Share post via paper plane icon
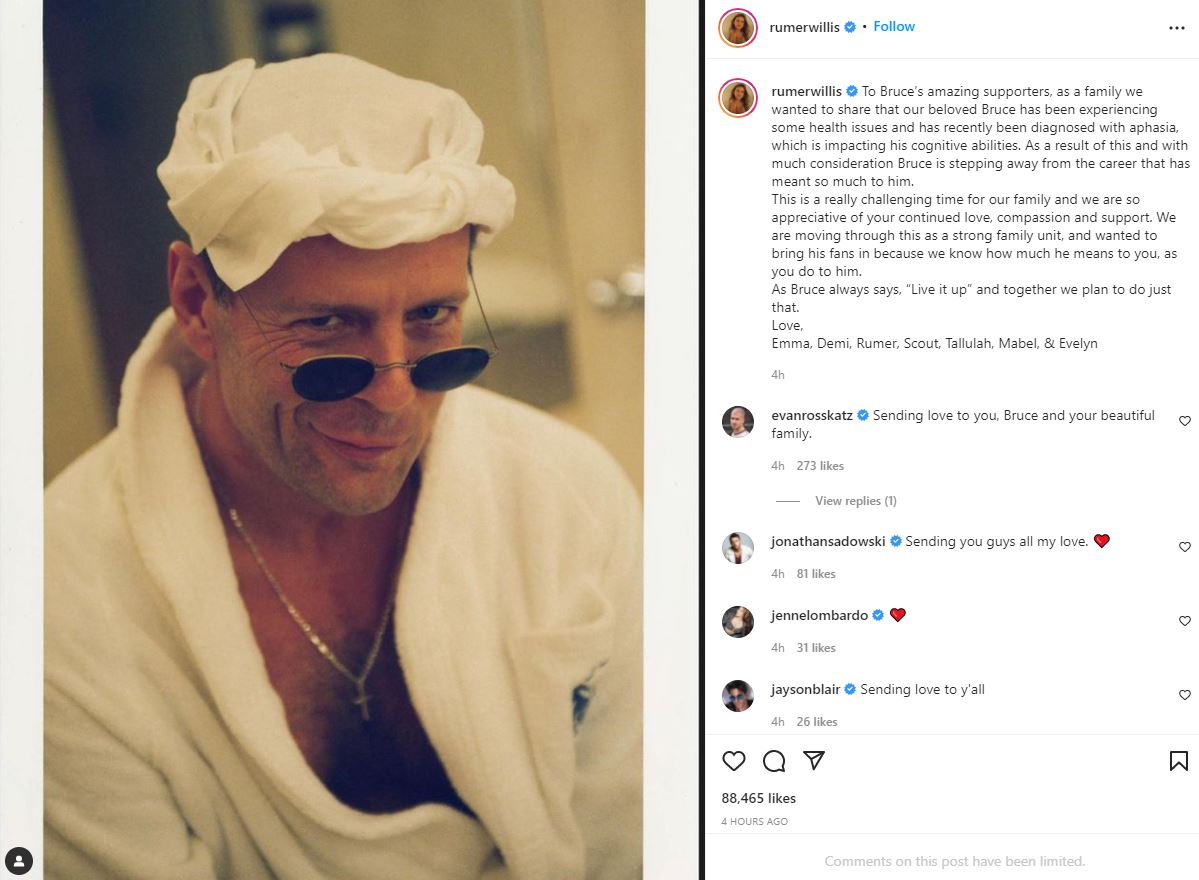Screen dimensions: 1199x880 [814, 760]
